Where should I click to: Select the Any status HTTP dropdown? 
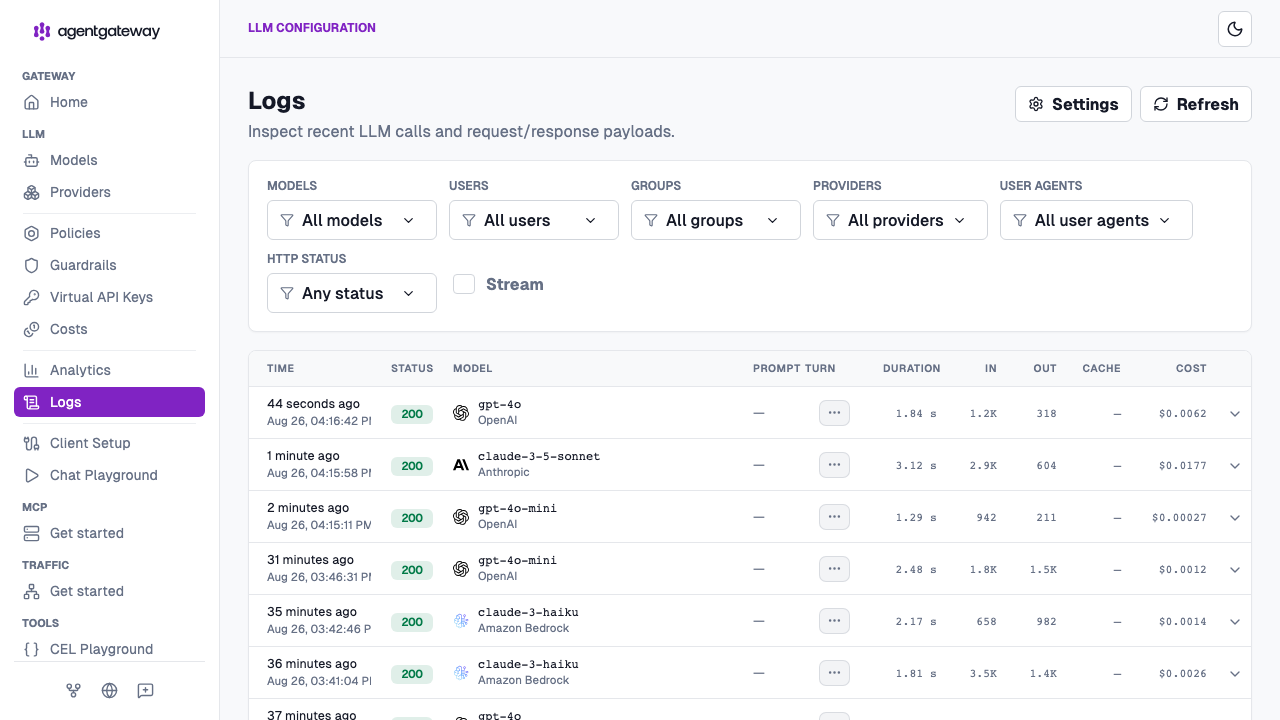pyautogui.click(x=352, y=293)
